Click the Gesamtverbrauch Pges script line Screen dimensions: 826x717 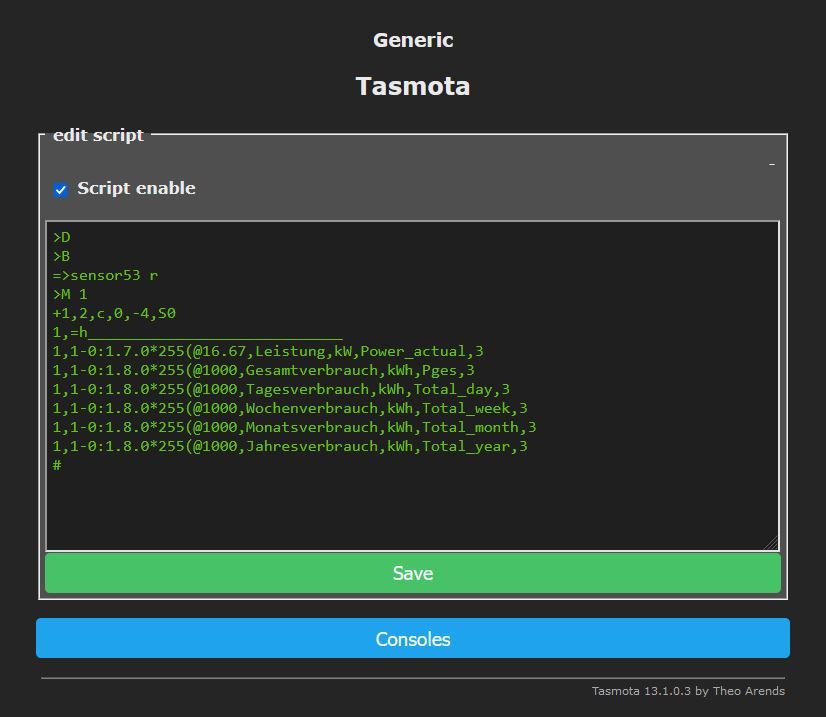pos(263,371)
